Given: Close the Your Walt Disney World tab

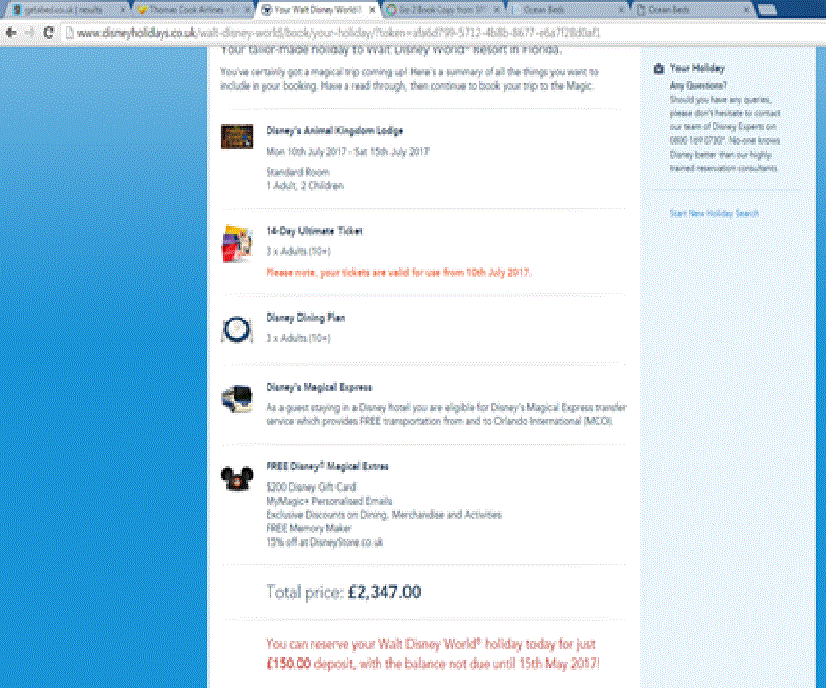Looking at the screenshot, I should [x=372, y=9].
